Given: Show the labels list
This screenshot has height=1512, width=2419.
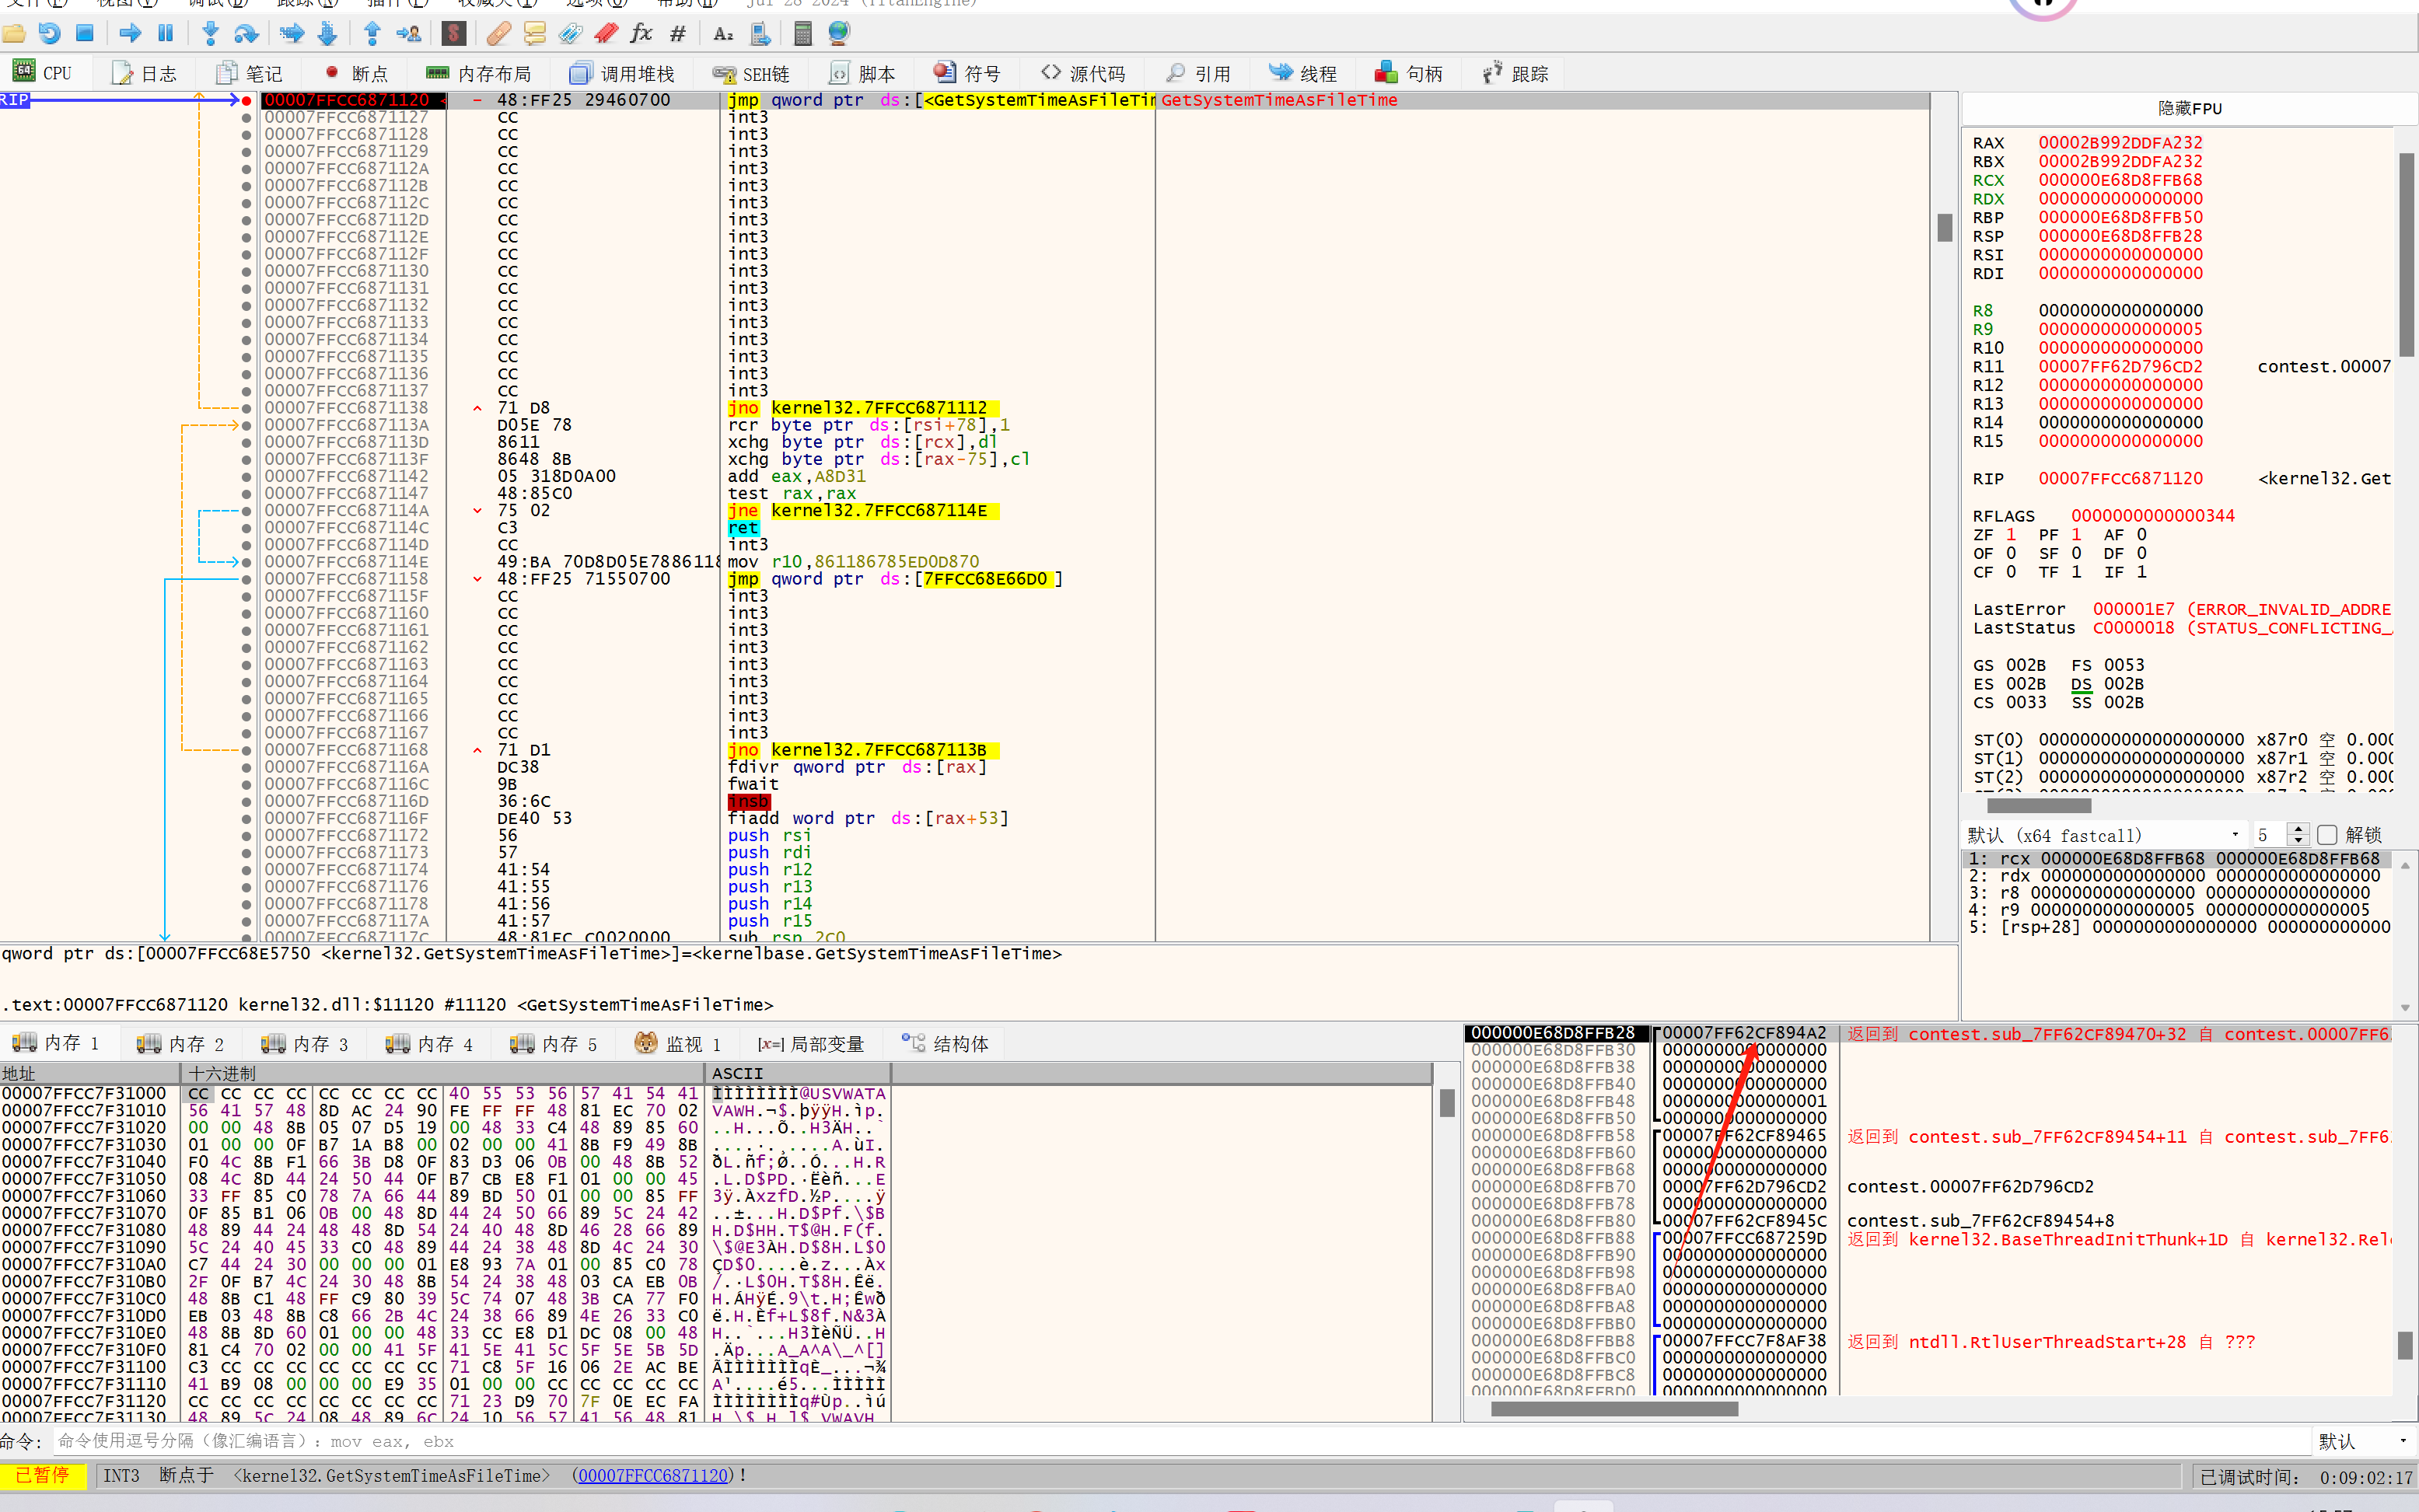Looking at the screenshot, I should click(571, 34).
